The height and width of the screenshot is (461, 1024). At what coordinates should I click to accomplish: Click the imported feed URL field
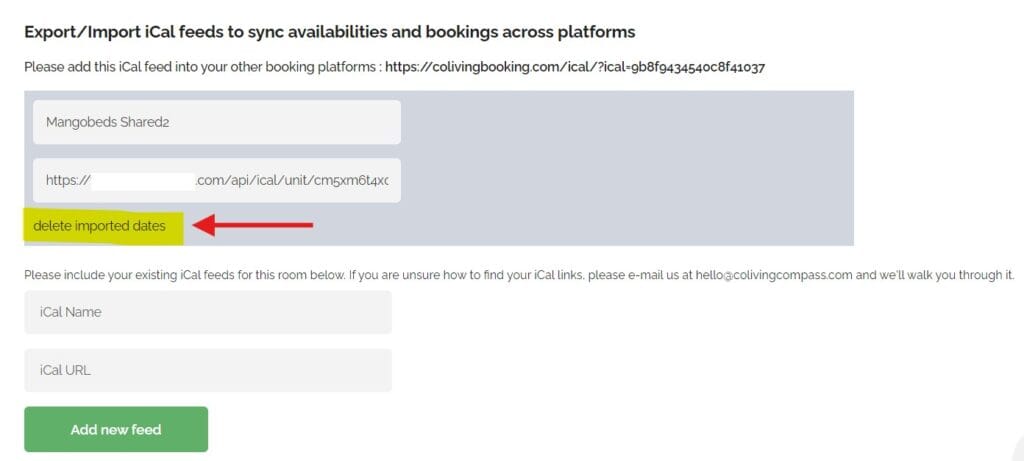point(216,181)
